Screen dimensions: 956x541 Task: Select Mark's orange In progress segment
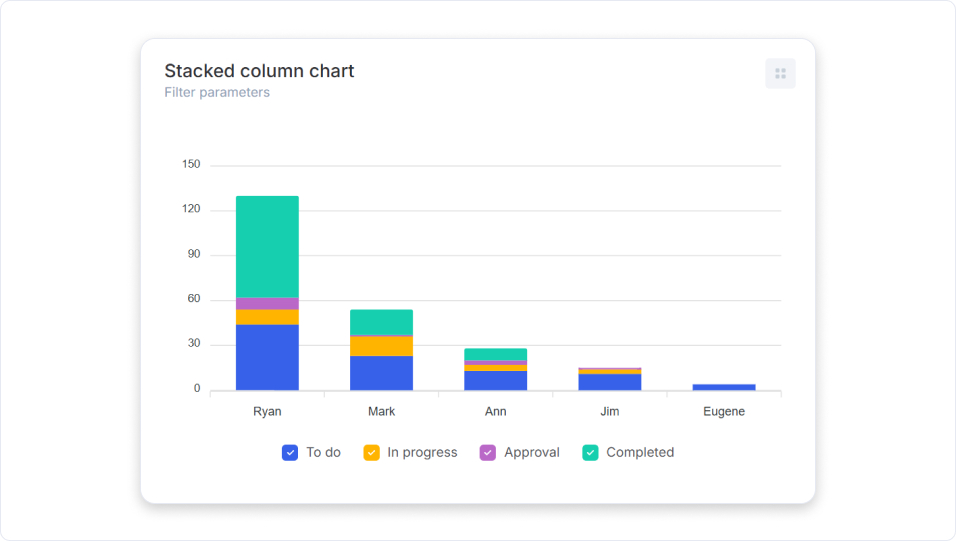(x=381, y=346)
